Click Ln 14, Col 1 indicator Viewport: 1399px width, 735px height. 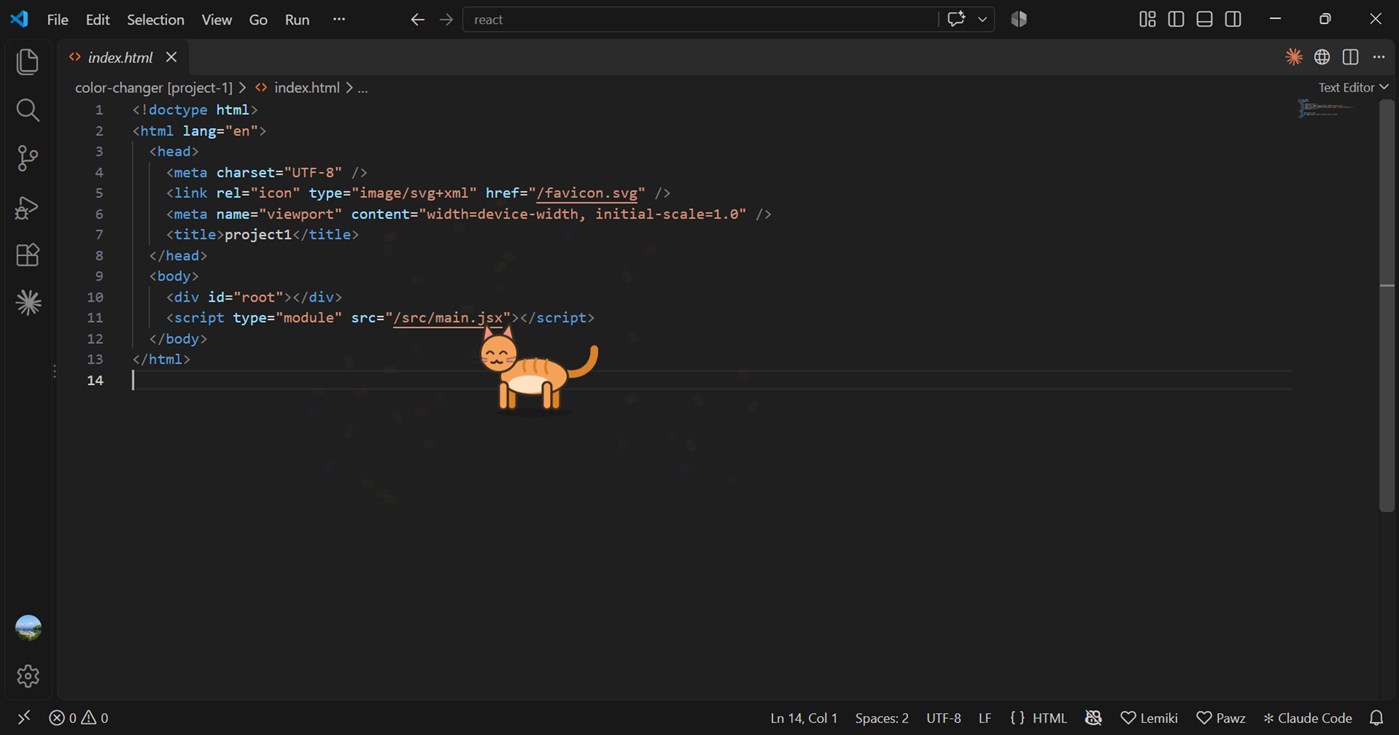[x=804, y=718]
